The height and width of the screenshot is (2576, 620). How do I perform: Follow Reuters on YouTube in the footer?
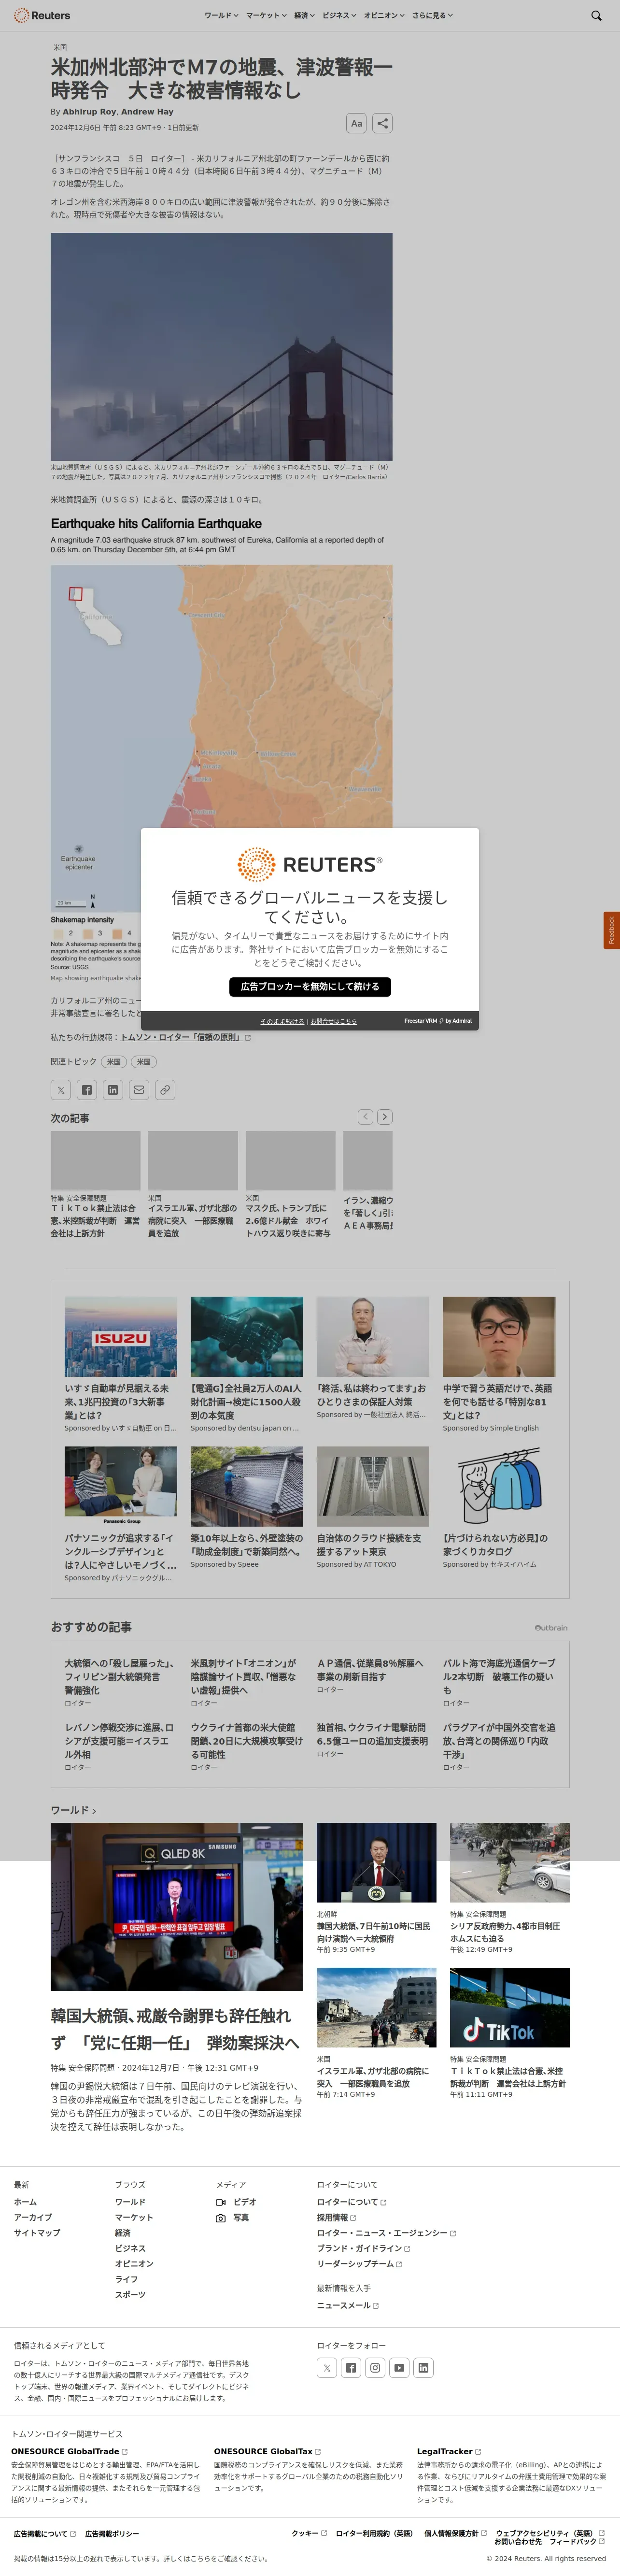(x=399, y=2367)
